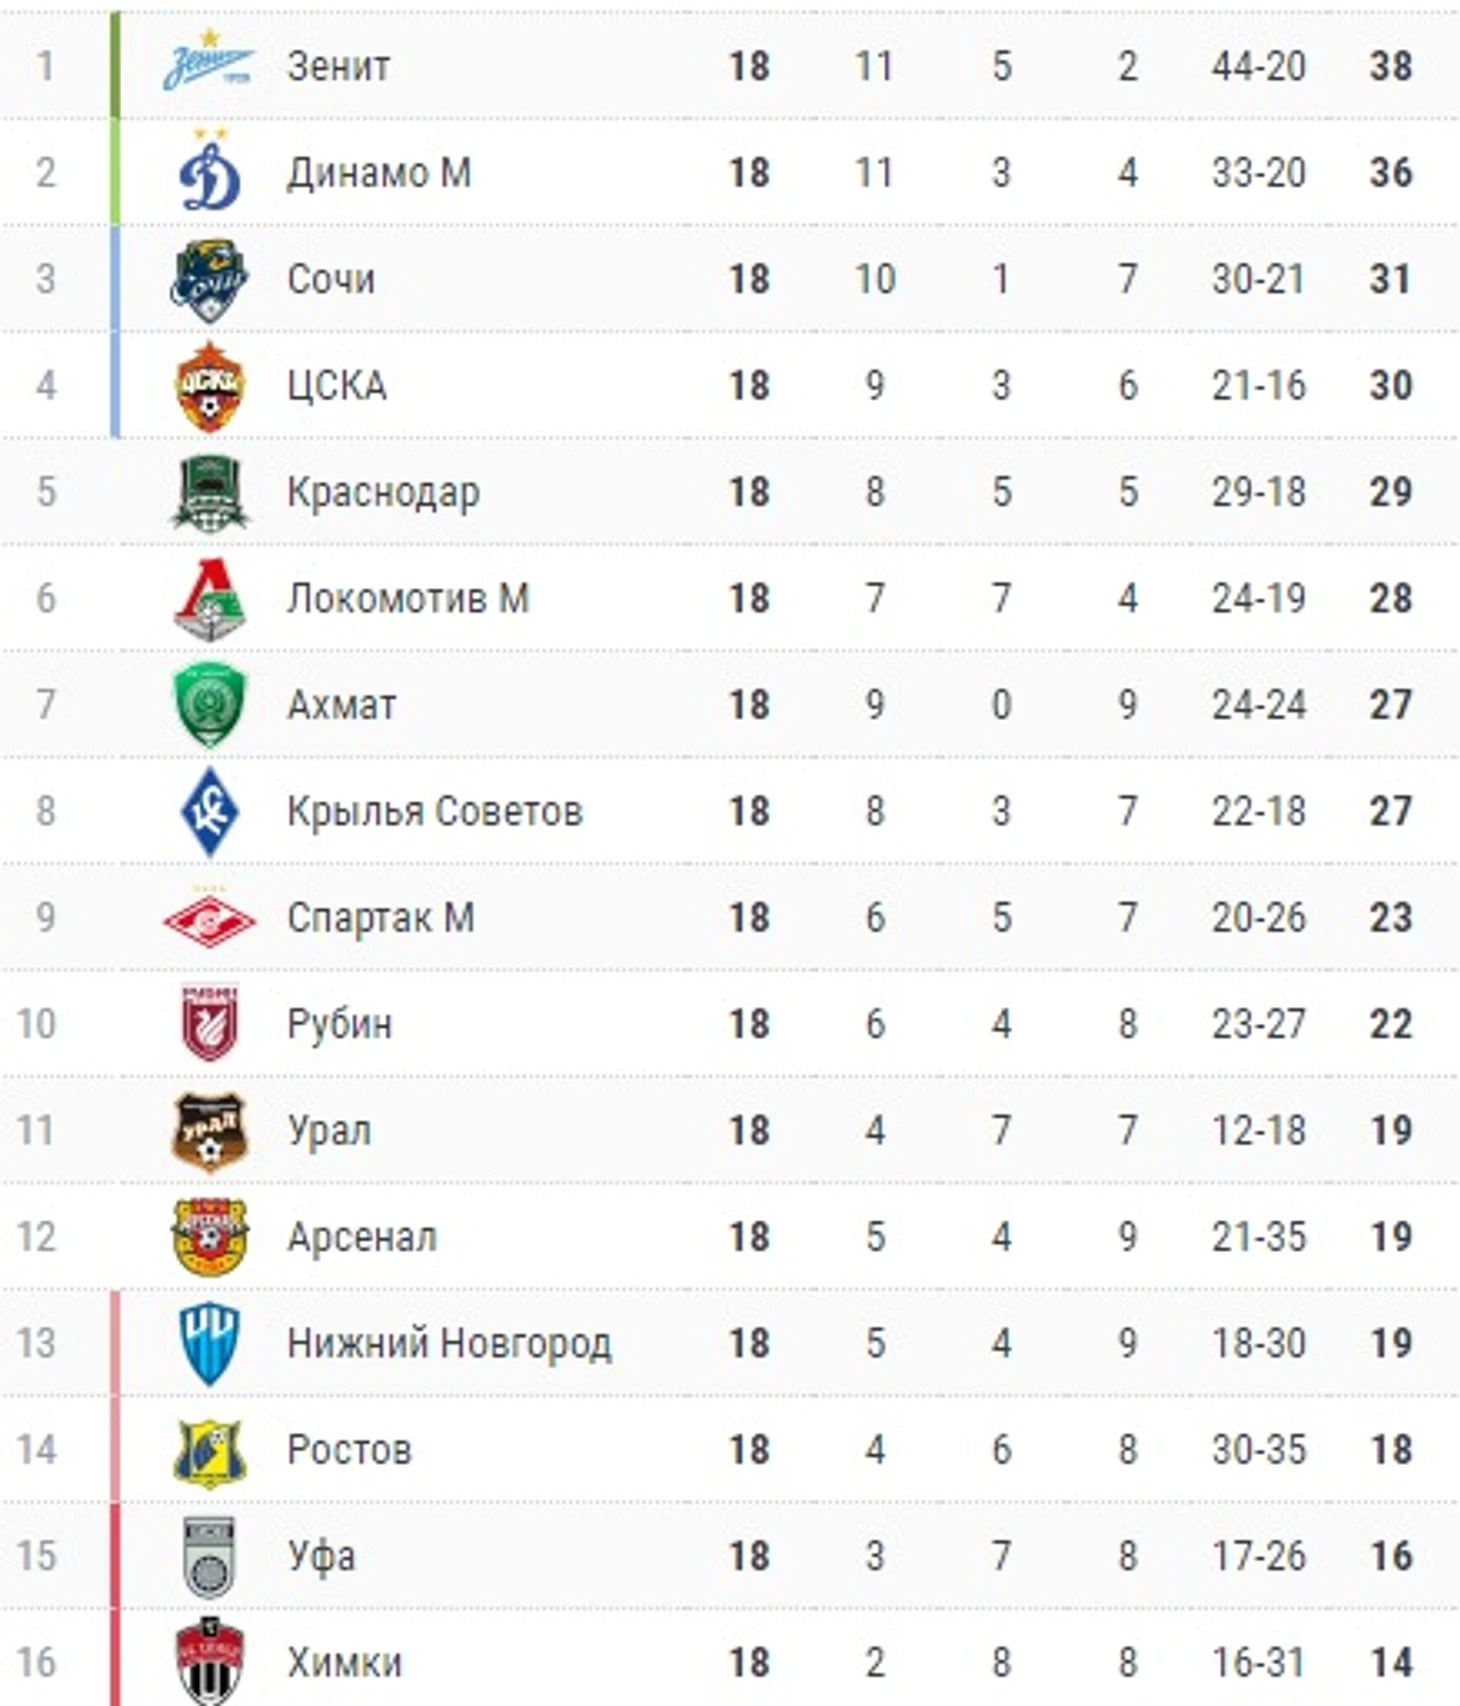Screen dimensions: 1460x1706
Task: Click the Краснодар club crest
Action: pos(209,492)
